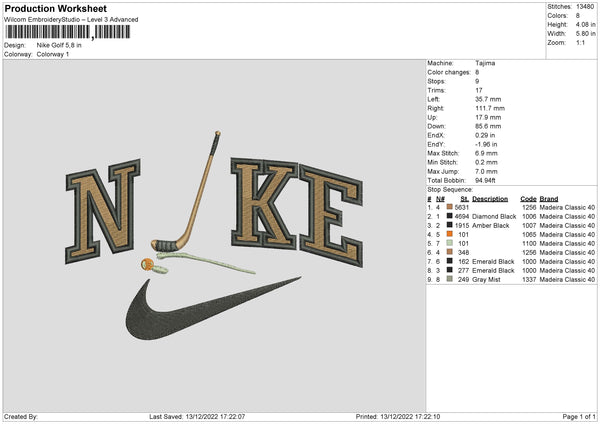This screenshot has height=424, width=600.
Task: Click the Brand column header
Action: [x=548, y=199]
